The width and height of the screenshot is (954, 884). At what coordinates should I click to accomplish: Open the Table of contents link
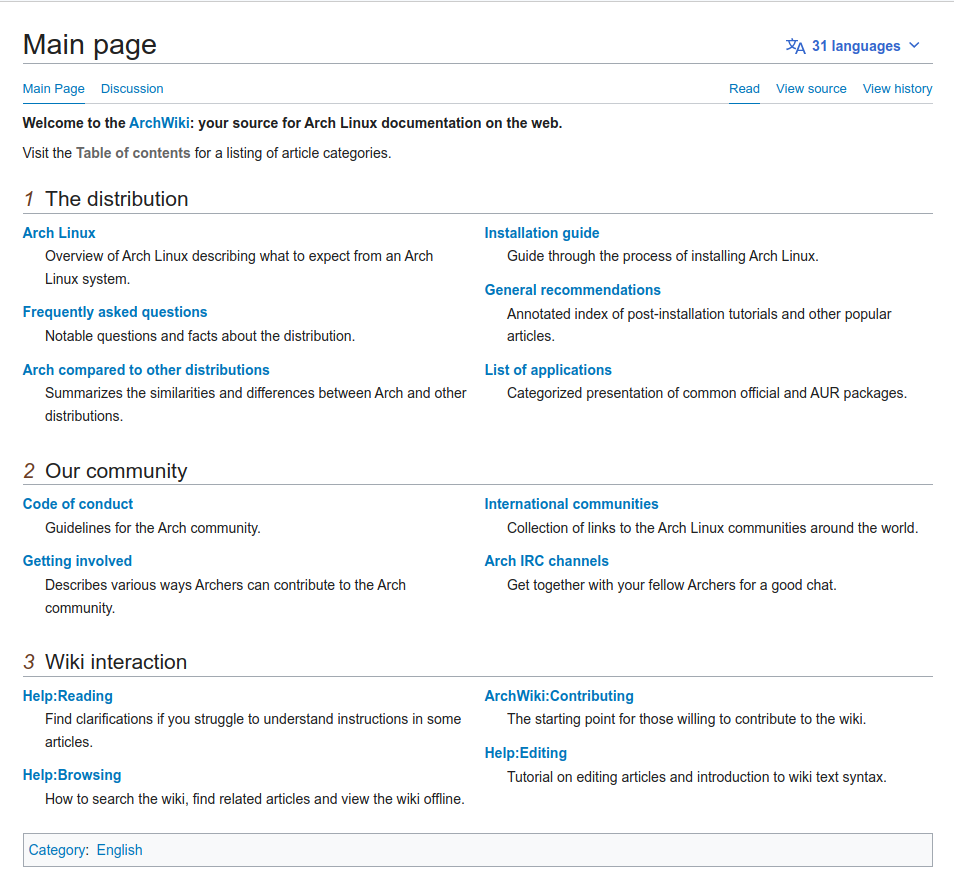pyautogui.click(x=133, y=153)
